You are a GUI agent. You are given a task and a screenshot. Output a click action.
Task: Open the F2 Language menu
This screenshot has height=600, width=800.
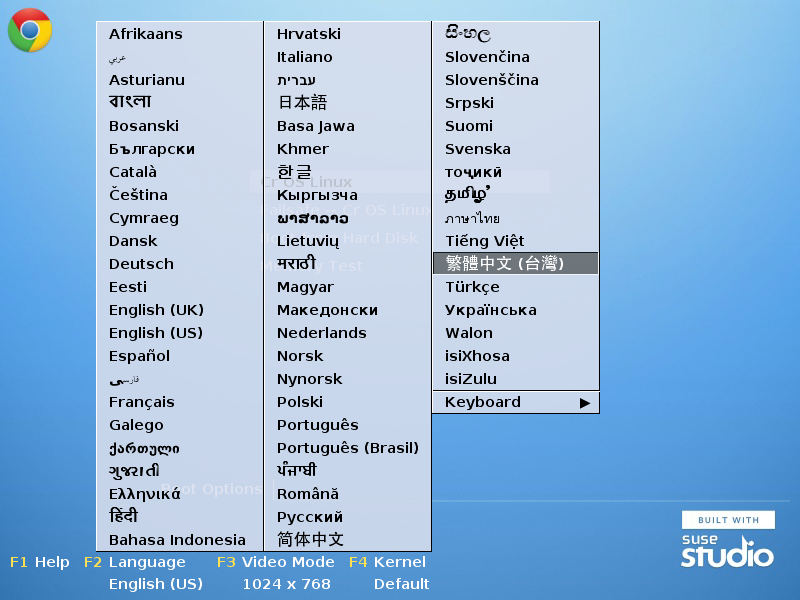pos(135,562)
